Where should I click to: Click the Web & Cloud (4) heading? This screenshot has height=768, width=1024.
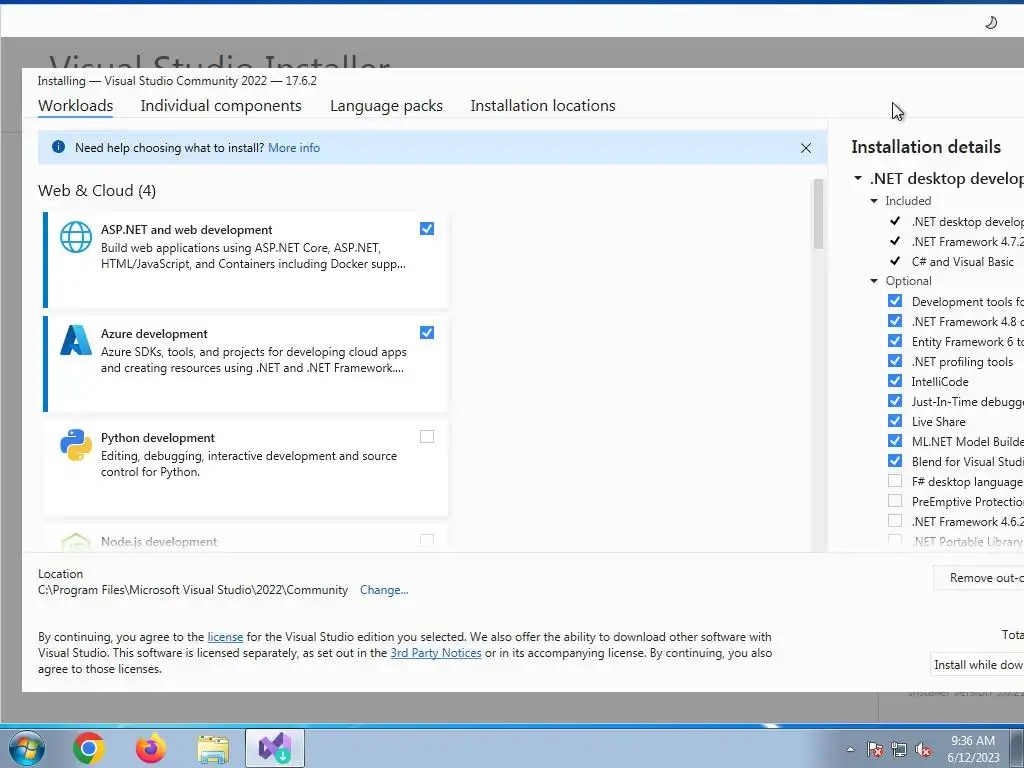tap(97, 191)
